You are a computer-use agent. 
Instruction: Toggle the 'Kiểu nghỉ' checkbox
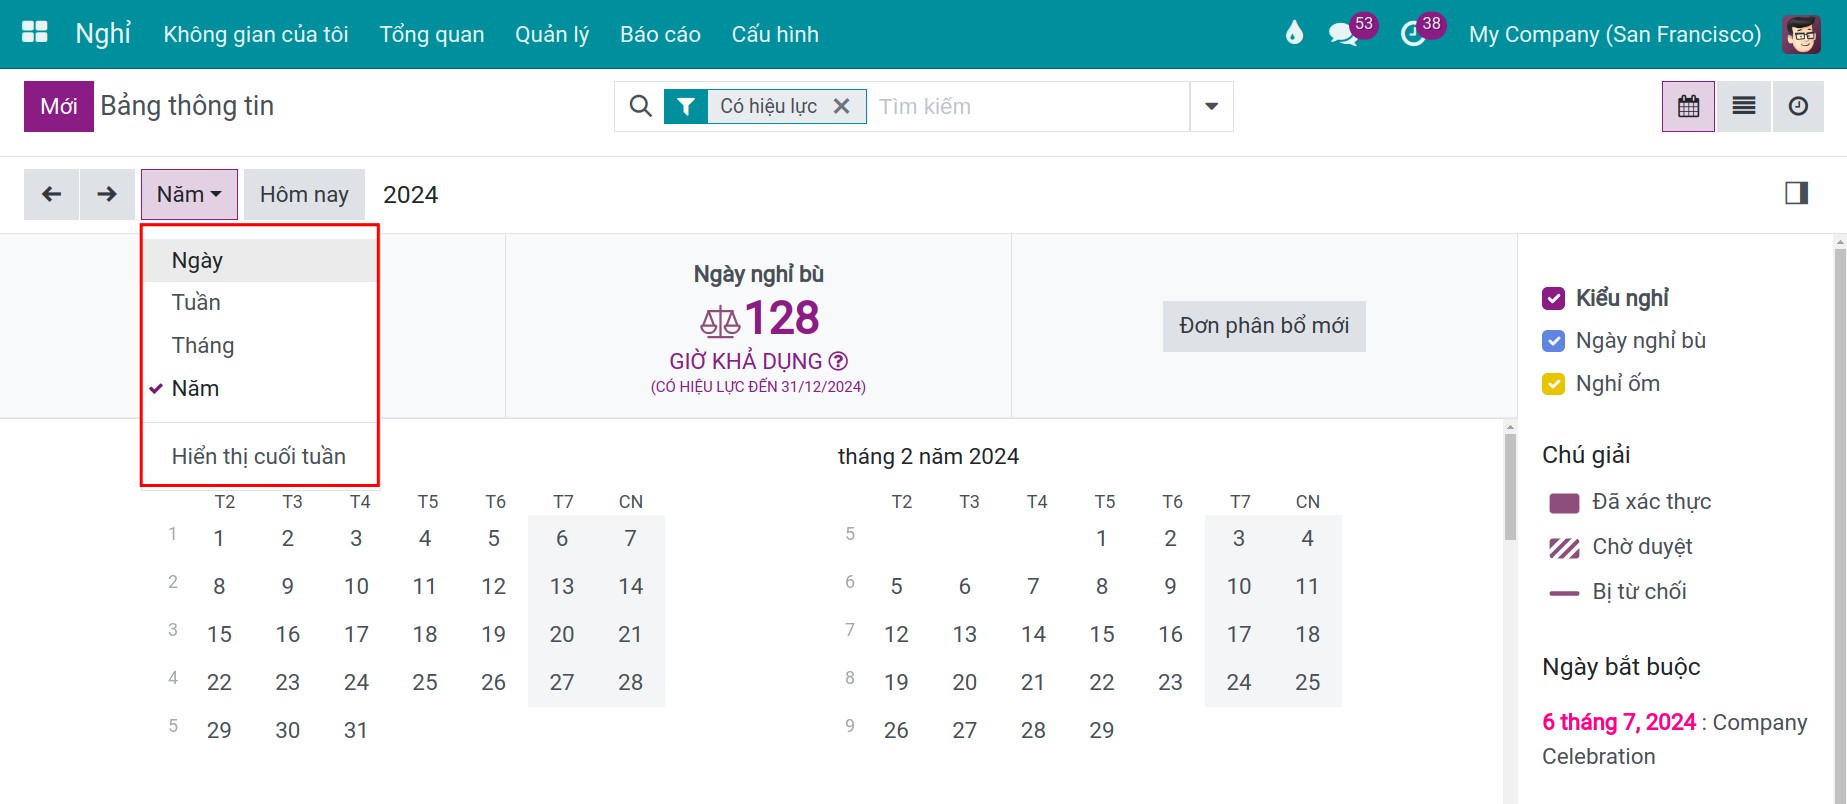click(1553, 298)
